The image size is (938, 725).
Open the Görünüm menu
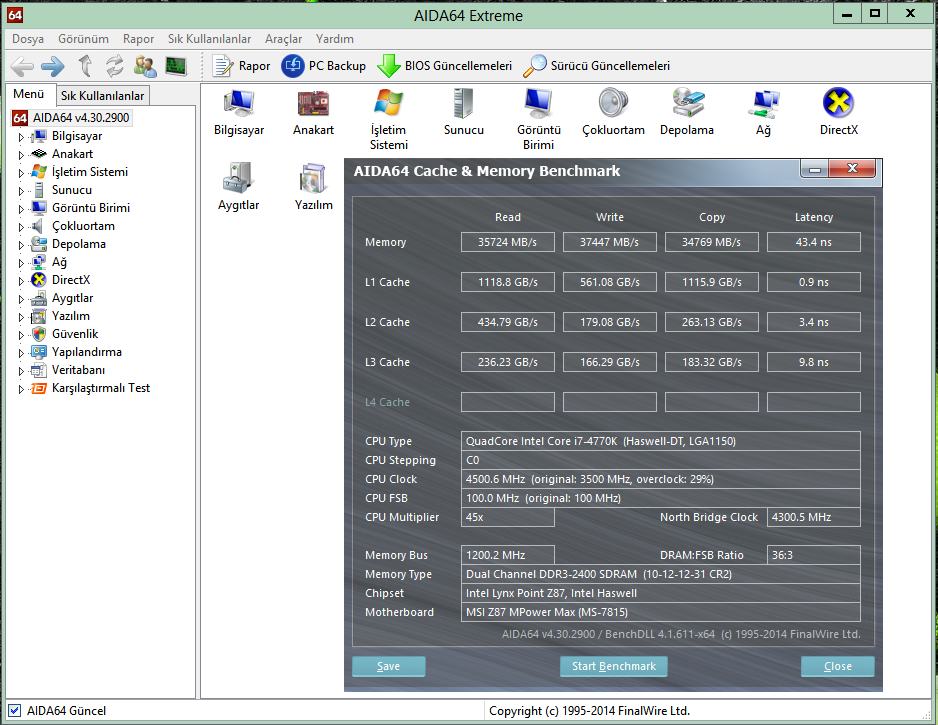83,39
